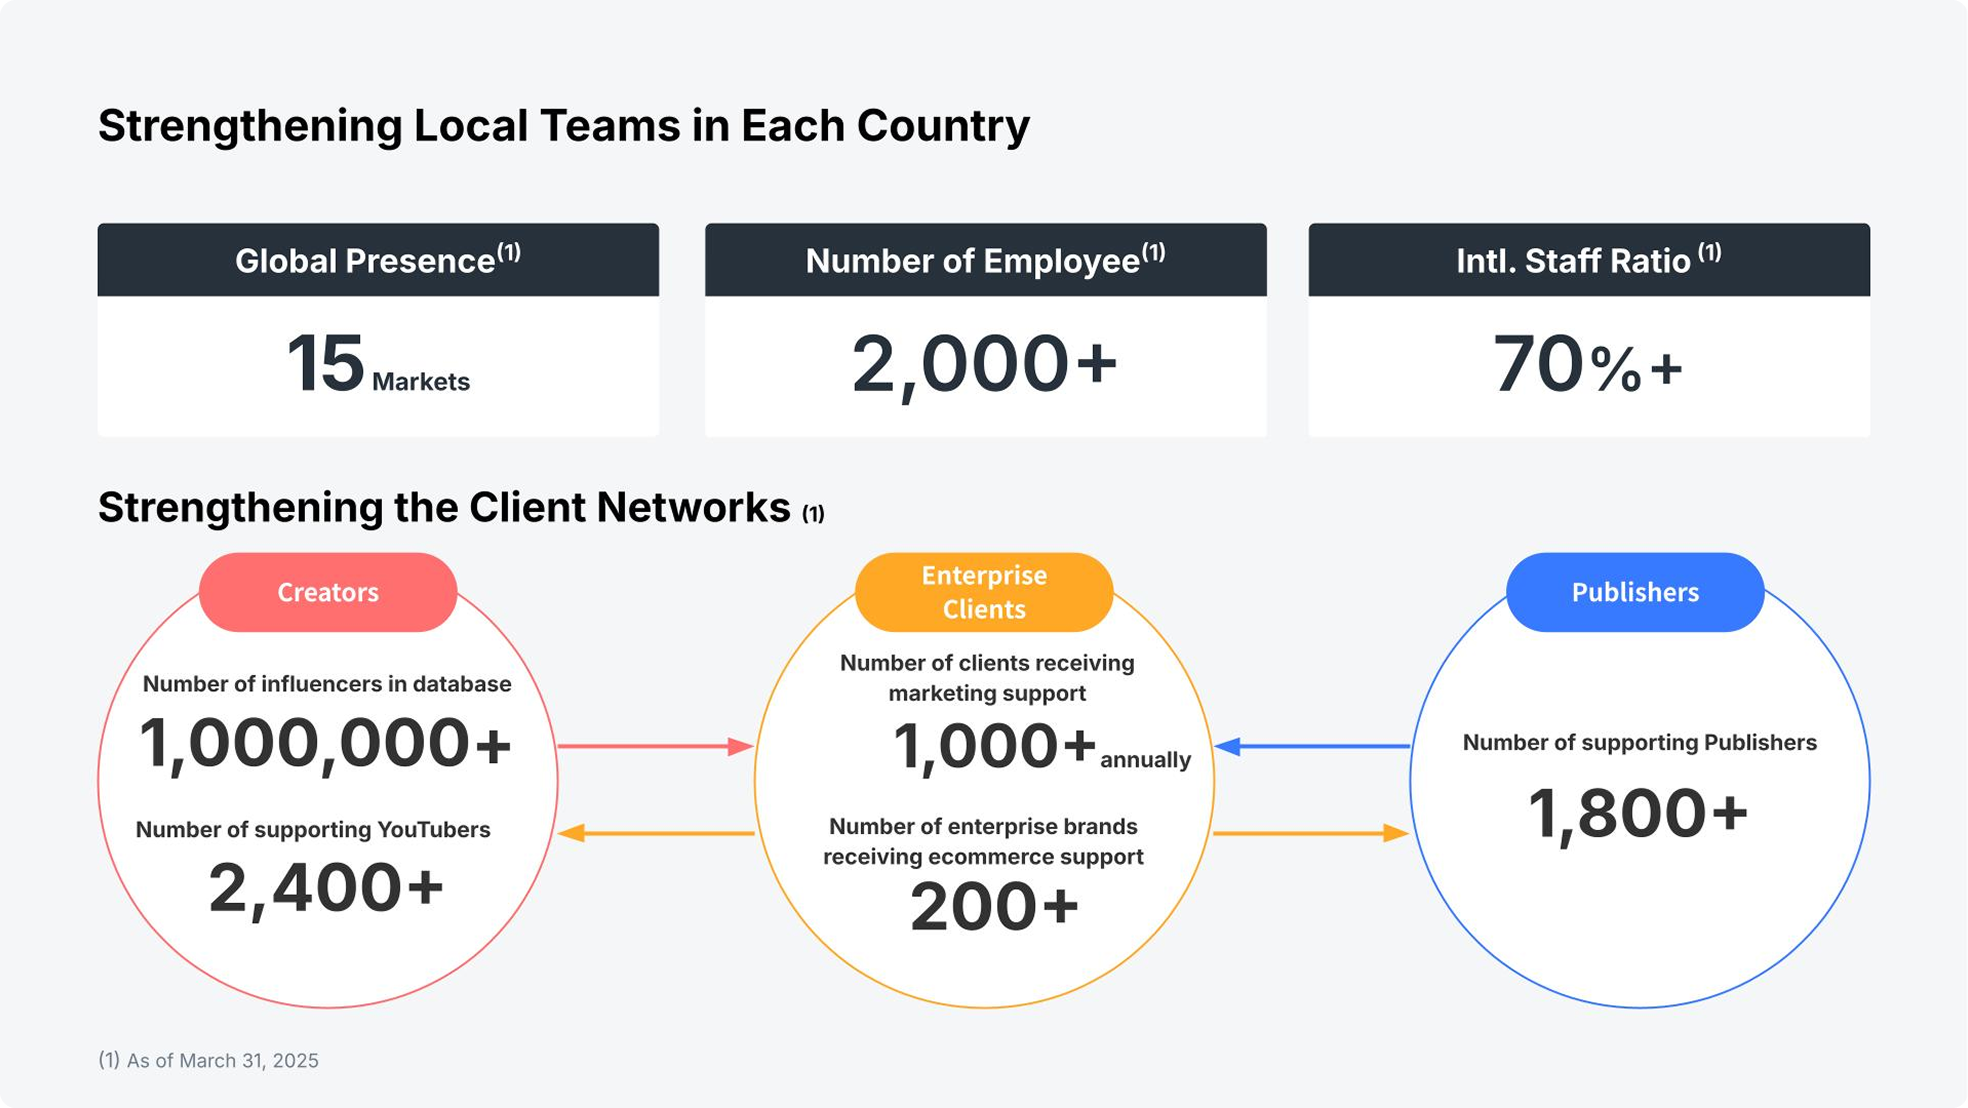Click the 1,000,000+ influencers number
The width and height of the screenshot is (1968, 1108).
pyautogui.click(x=326, y=745)
